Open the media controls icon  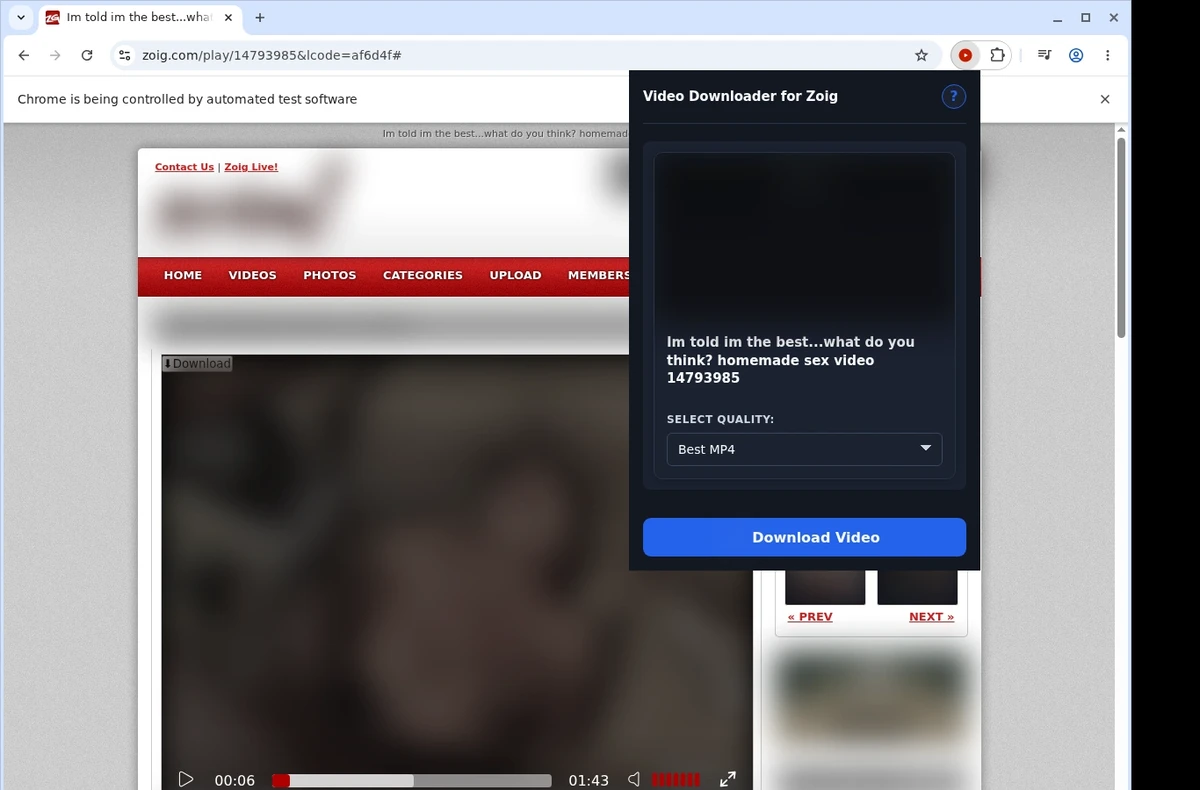(1044, 56)
